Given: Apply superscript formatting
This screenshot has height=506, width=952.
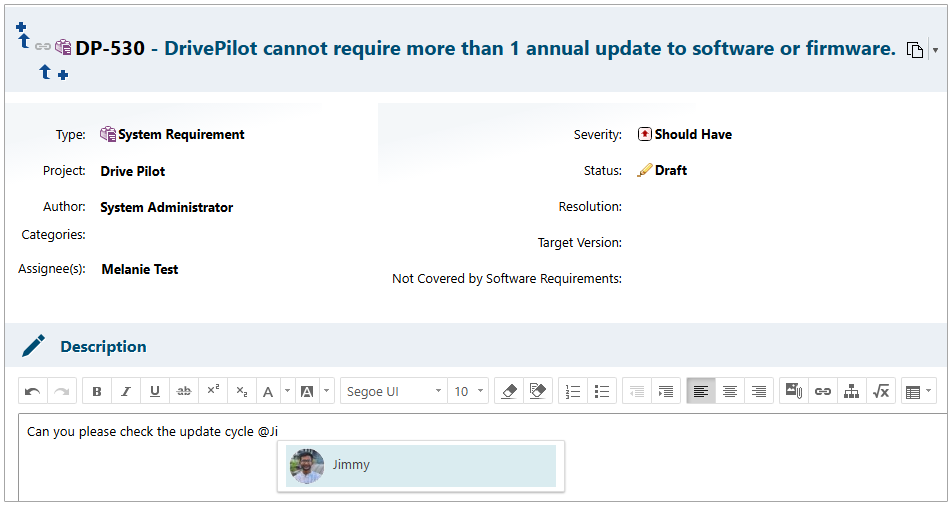Looking at the screenshot, I should pyautogui.click(x=213, y=391).
